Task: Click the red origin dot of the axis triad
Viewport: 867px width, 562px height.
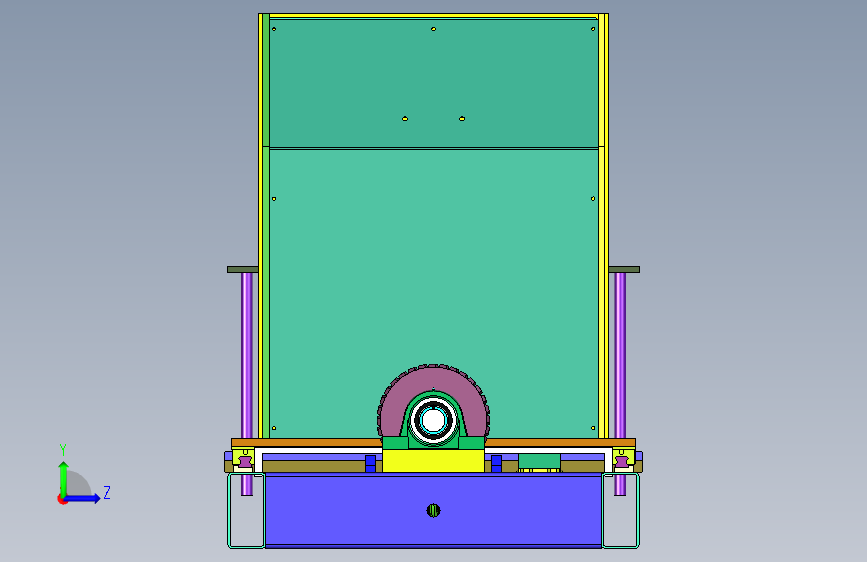Action: click(62, 499)
